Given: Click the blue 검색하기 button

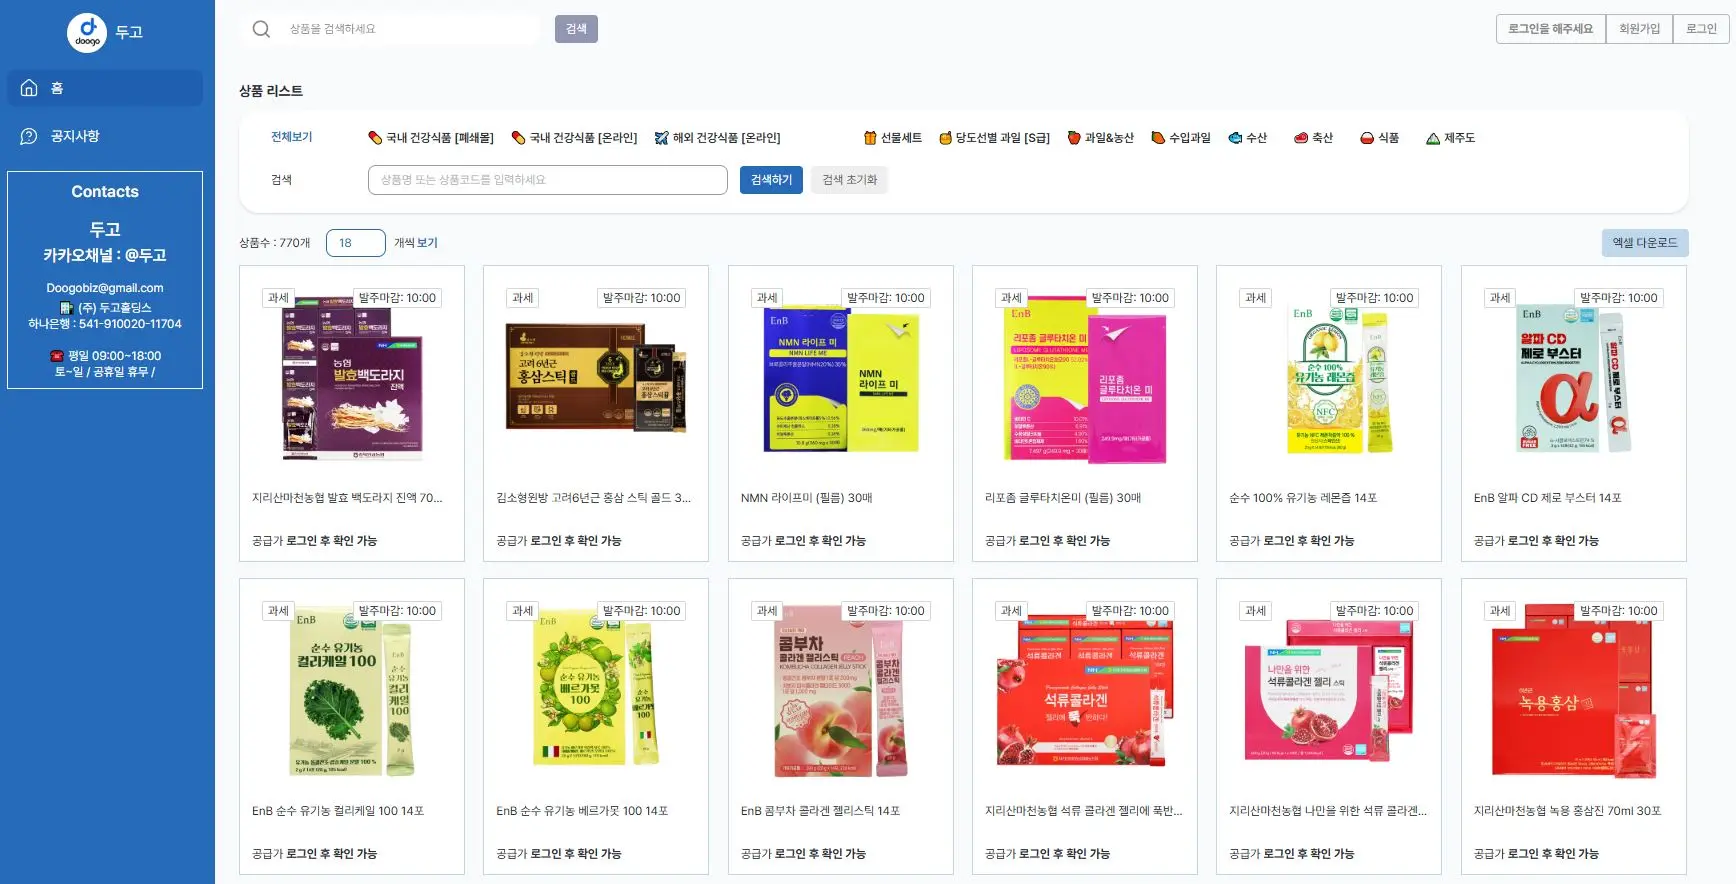Looking at the screenshot, I should pyautogui.click(x=771, y=180).
